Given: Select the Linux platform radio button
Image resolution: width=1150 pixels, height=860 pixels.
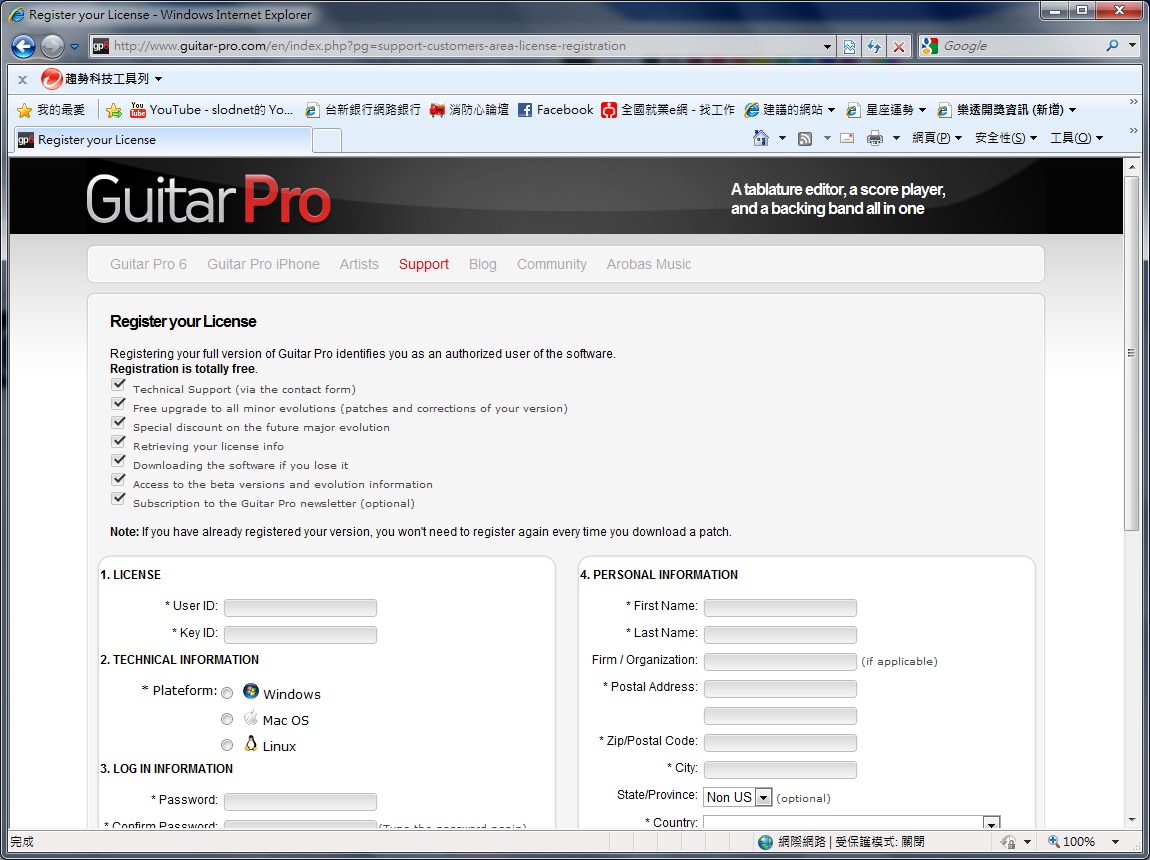Looking at the screenshot, I should [227, 745].
